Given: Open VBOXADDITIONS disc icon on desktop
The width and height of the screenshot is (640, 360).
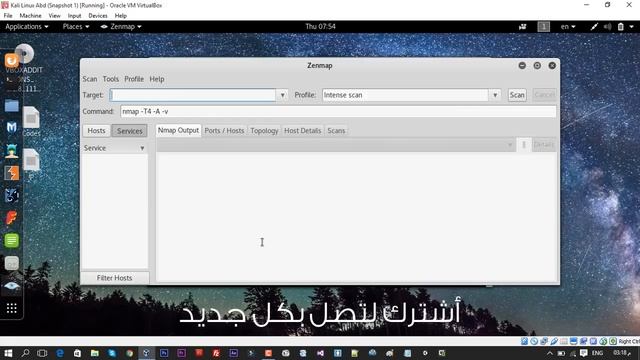Looking at the screenshot, I should click(24, 53).
